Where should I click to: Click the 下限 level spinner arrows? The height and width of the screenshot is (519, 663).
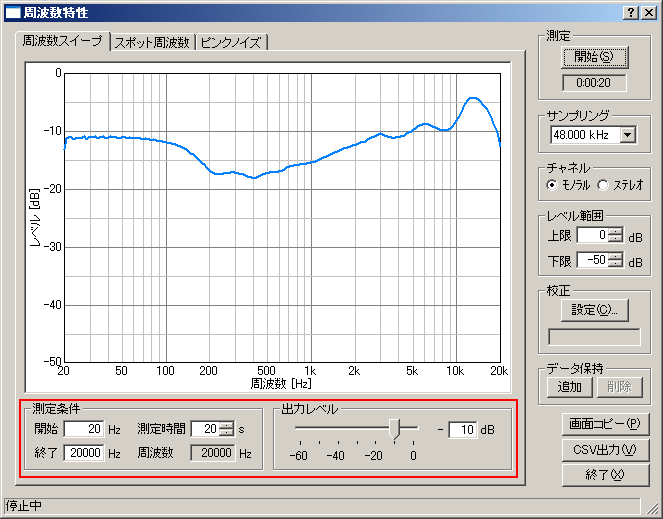coord(615,260)
